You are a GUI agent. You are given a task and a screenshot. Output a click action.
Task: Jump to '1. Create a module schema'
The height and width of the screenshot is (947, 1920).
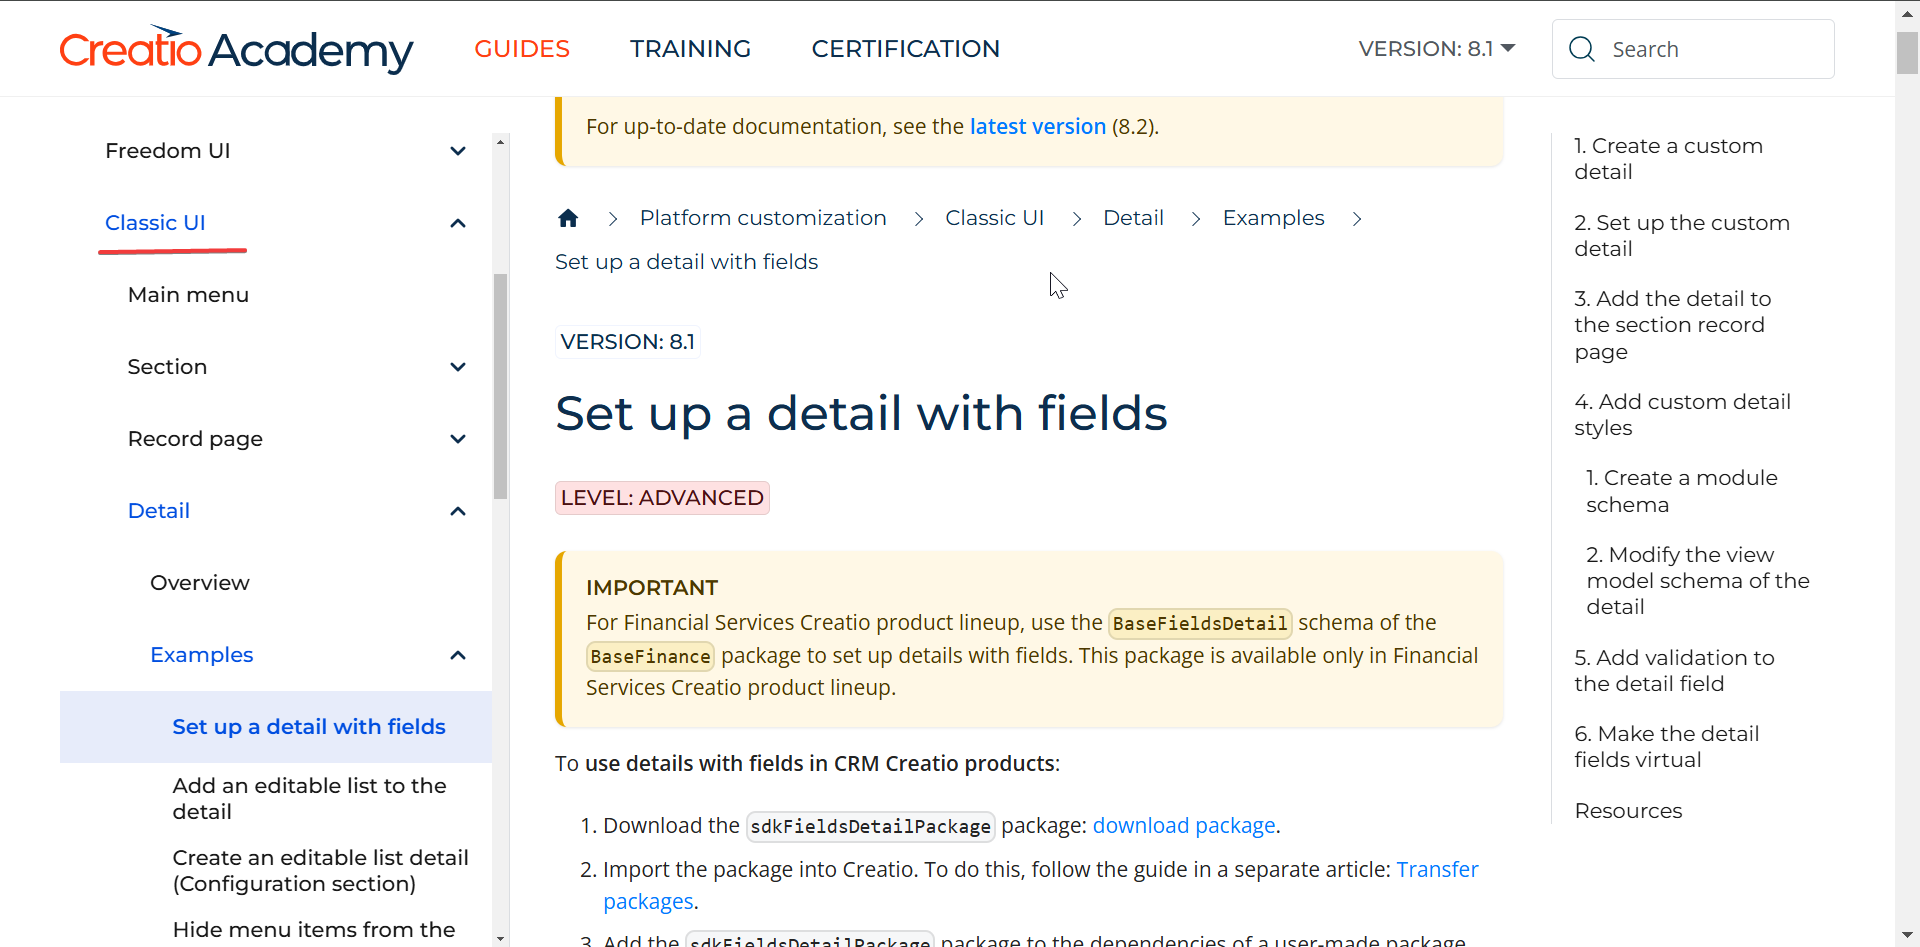coord(1682,491)
